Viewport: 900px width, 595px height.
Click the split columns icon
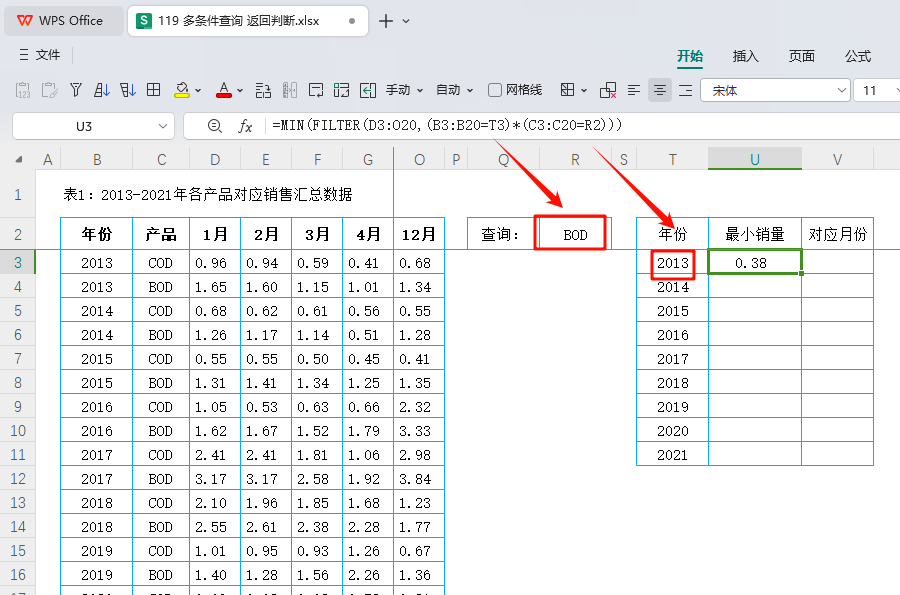[x=290, y=90]
